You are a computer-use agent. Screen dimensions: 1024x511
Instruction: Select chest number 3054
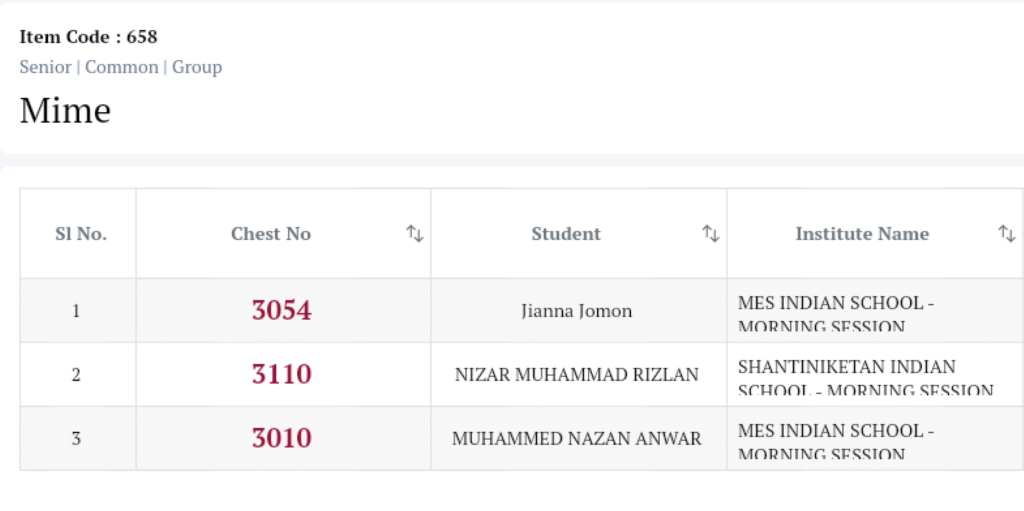click(x=281, y=311)
